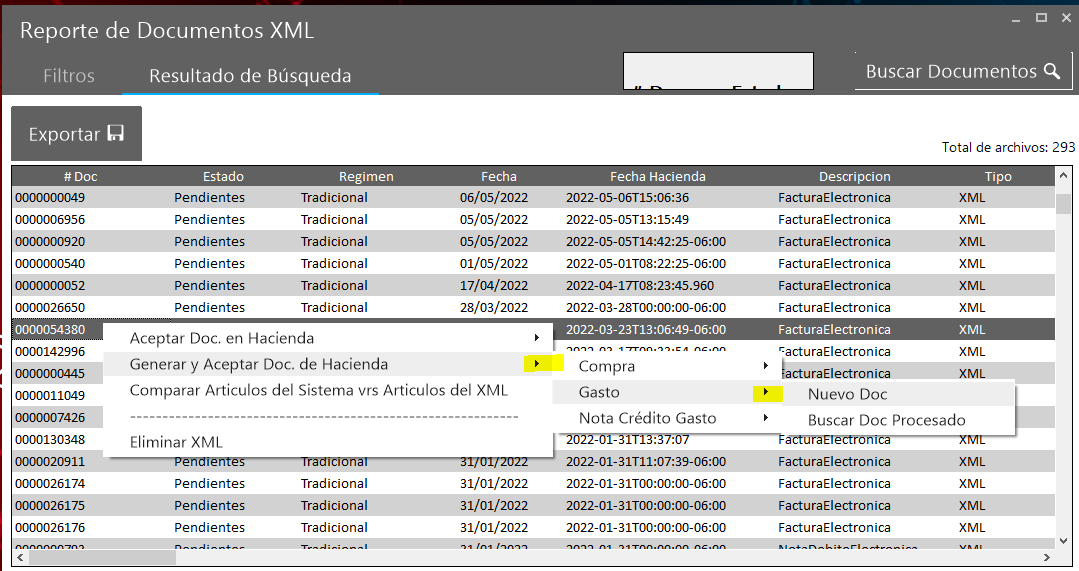Click Eliminar XML in the context menu
The height and width of the screenshot is (571, 1079).
[176, 442]
